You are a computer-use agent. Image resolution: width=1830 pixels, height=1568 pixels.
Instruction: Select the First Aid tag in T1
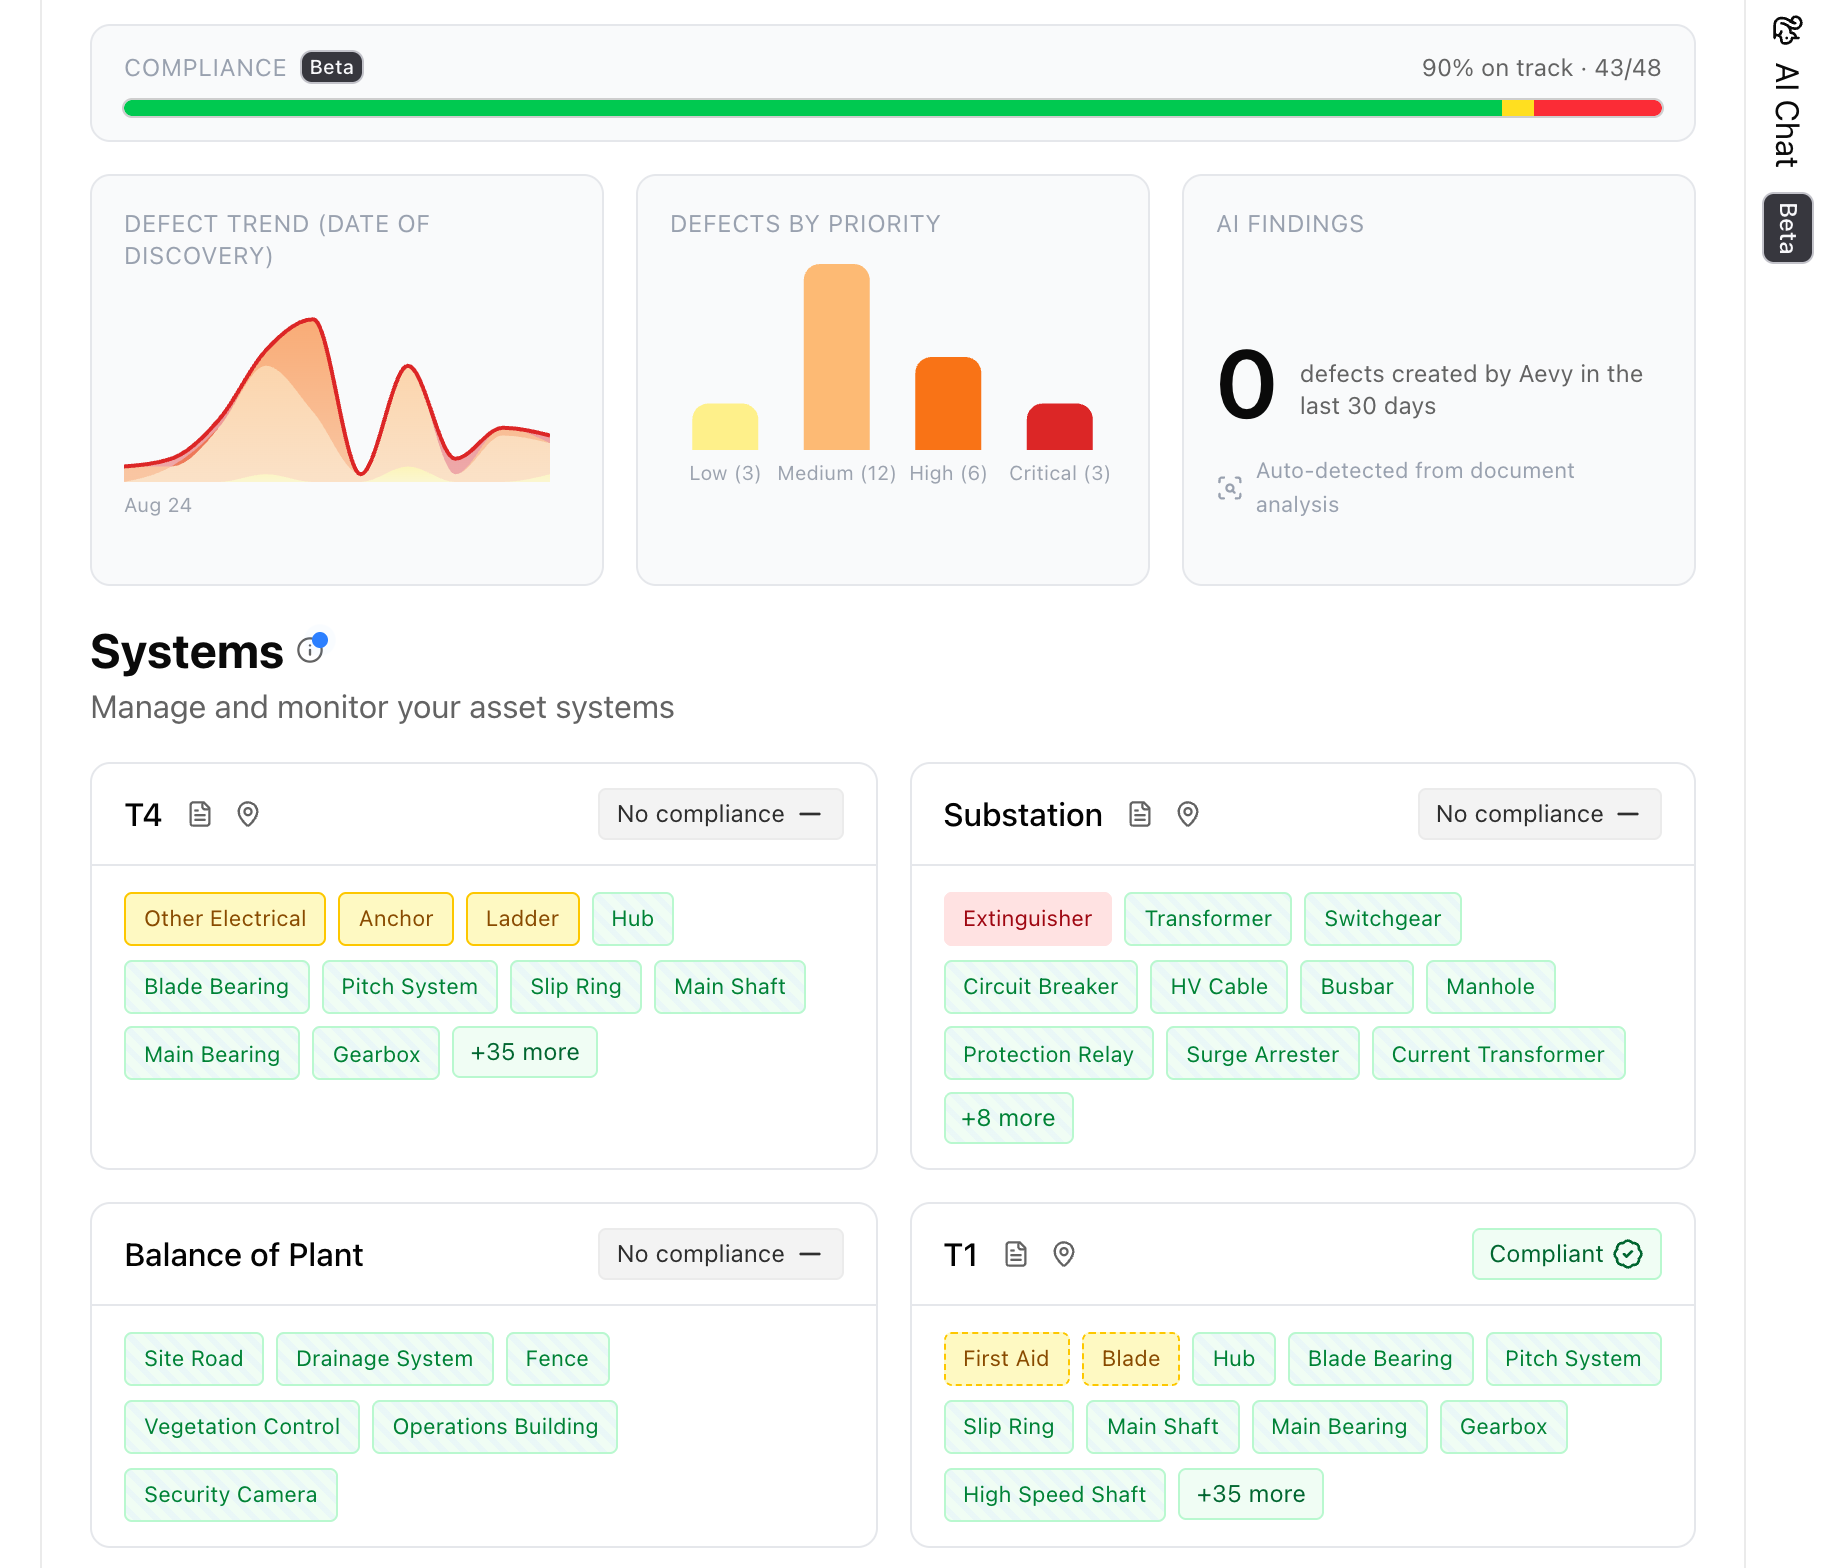click(1006, 1359)
